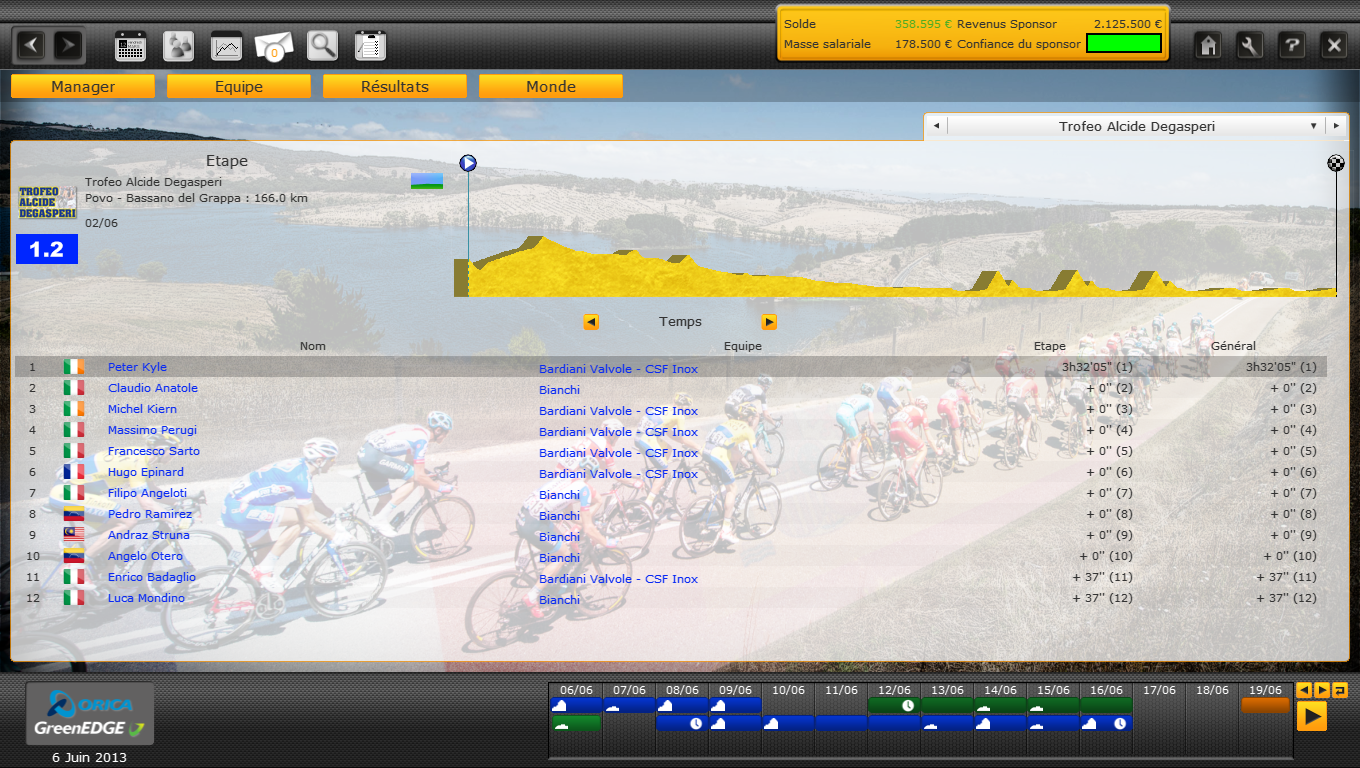Image resolution: width=1360 pixels, height=768 pixels.
Task: Go forward with the right navigation arrow
Action: pos(67,45)
